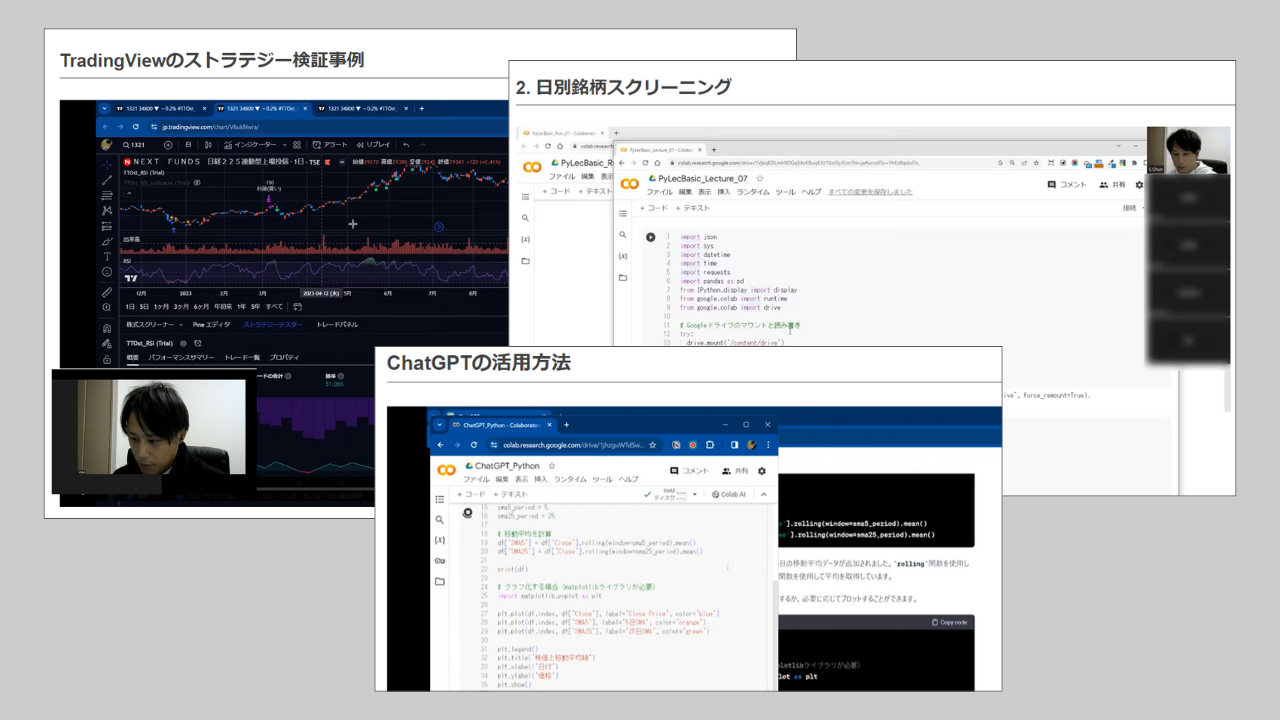This screenshot has height=720, width=1280.
Task: Open トレード一覧 tab in strategy tester
Action: pyautogui.click(x=242, y=358)
